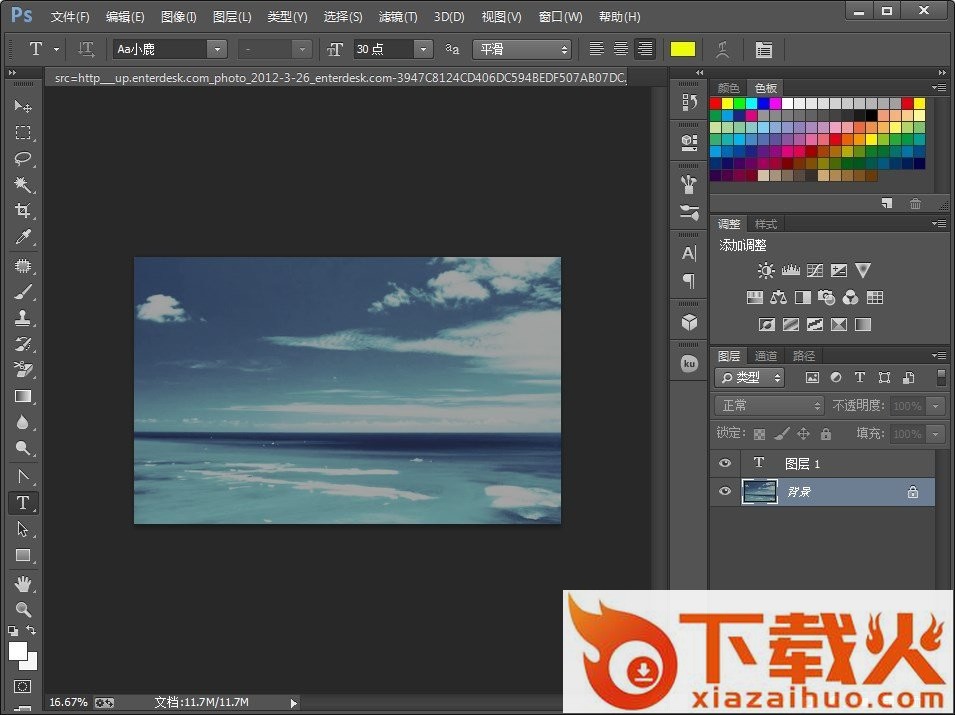Switch to the 通道 tab
The image size is (955, 715).
pyautogui.click(x=766, y=356)
